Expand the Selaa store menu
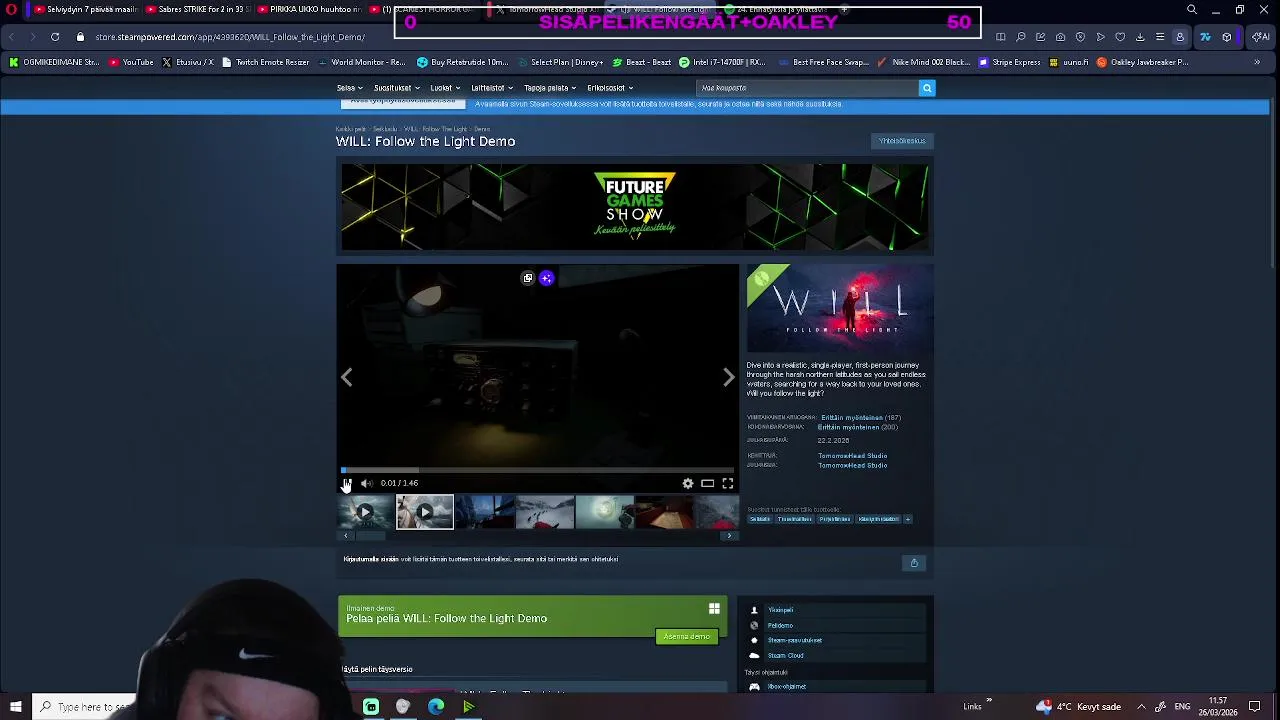The image size is (1280, 720). [x=350, y=88]
